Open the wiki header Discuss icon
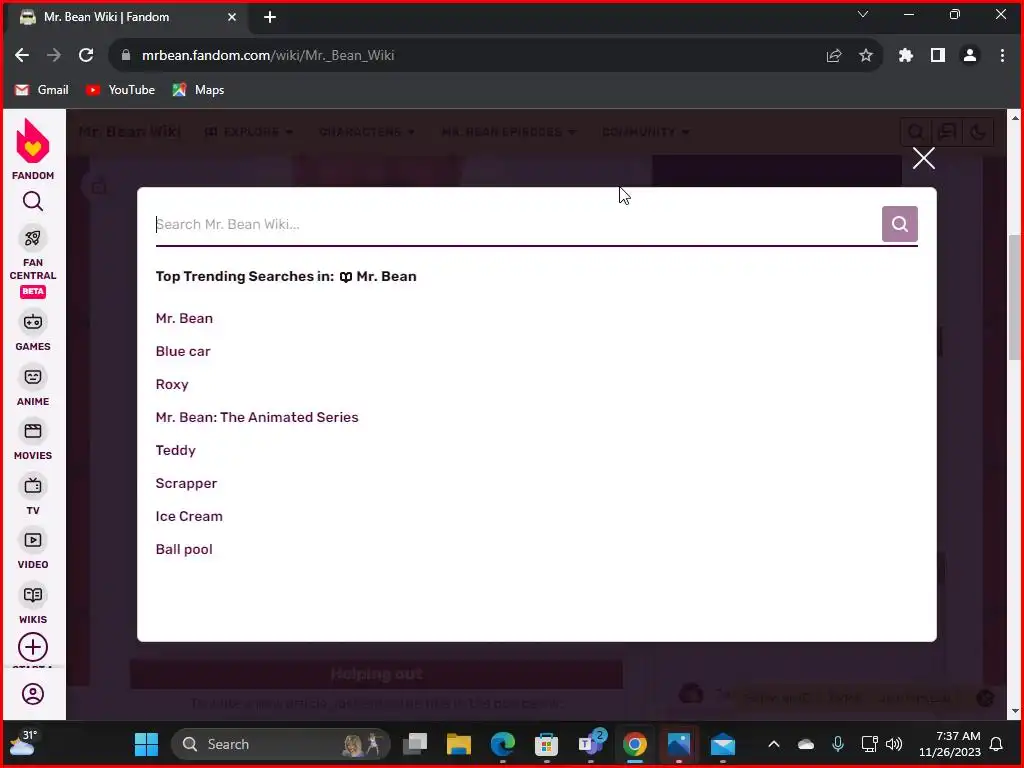The width and height of the screenshot is (1024, 768). coord(947,133)
